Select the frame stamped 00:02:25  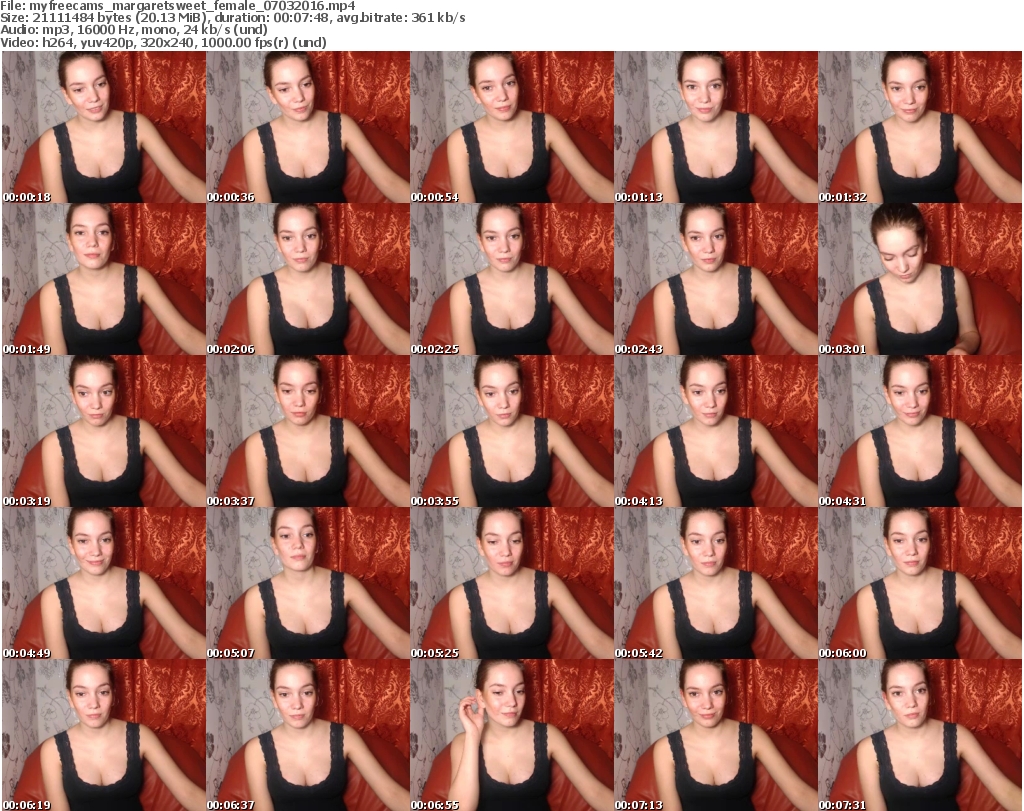[511, 279]
